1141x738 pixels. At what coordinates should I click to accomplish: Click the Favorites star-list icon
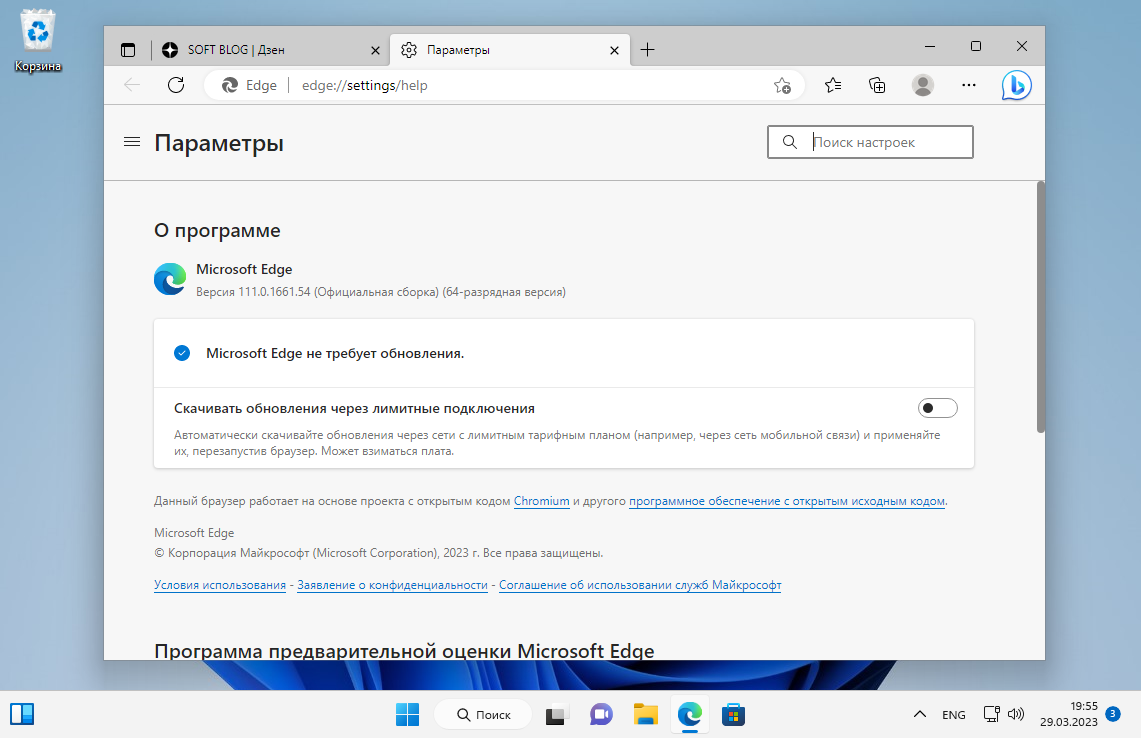832,85
